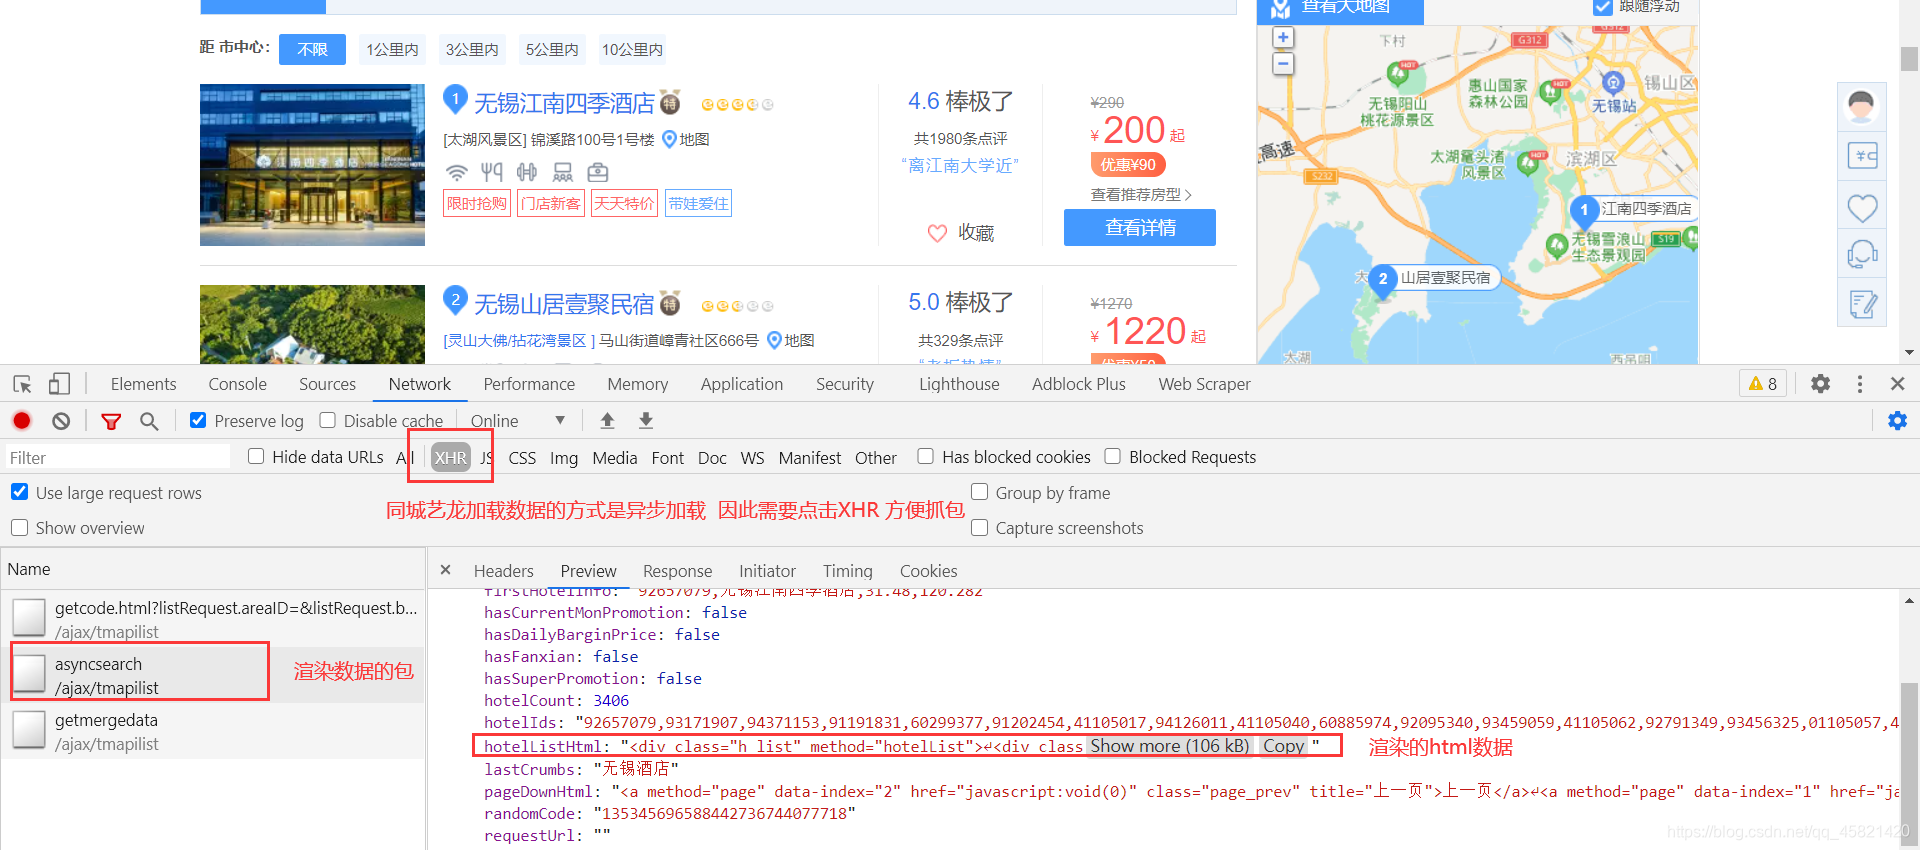
Task: Click Copy next to hotelListHtml
Action: point(1283,746)
